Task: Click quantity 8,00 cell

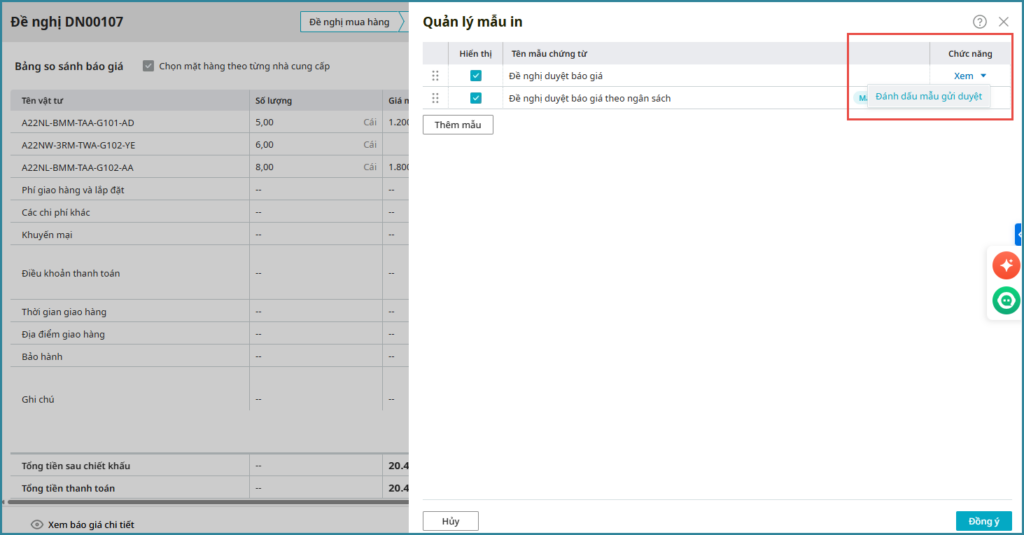Action: pos(316,167)
